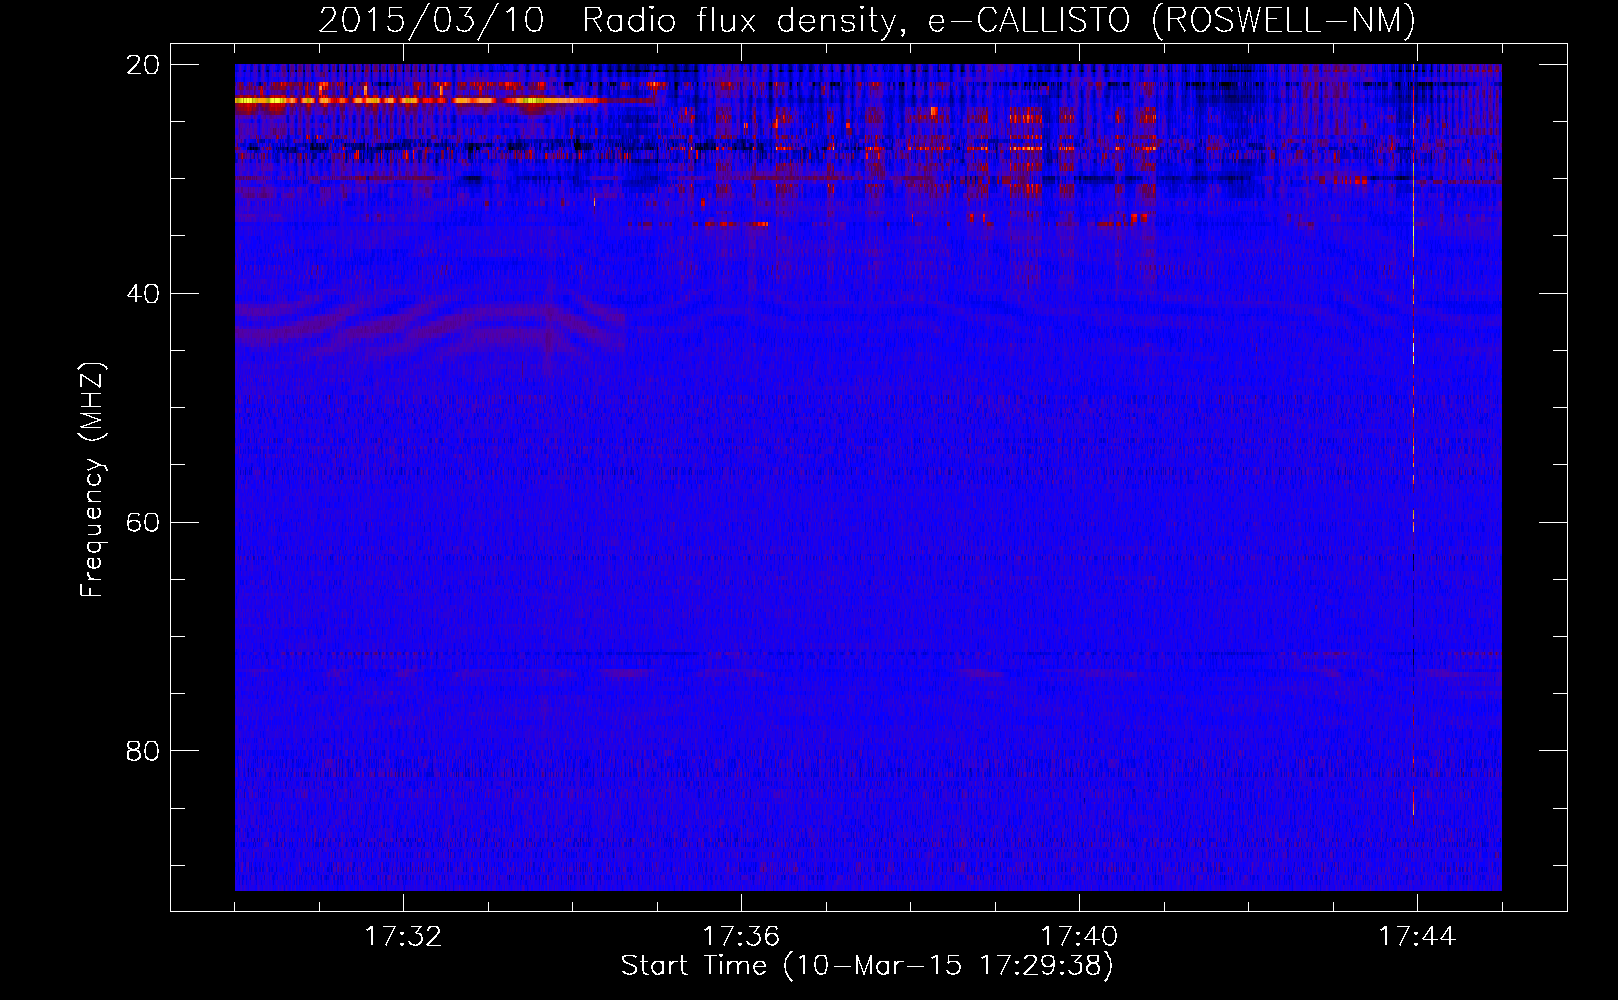Click the 17:44 time tick label

click(1417, 937)
